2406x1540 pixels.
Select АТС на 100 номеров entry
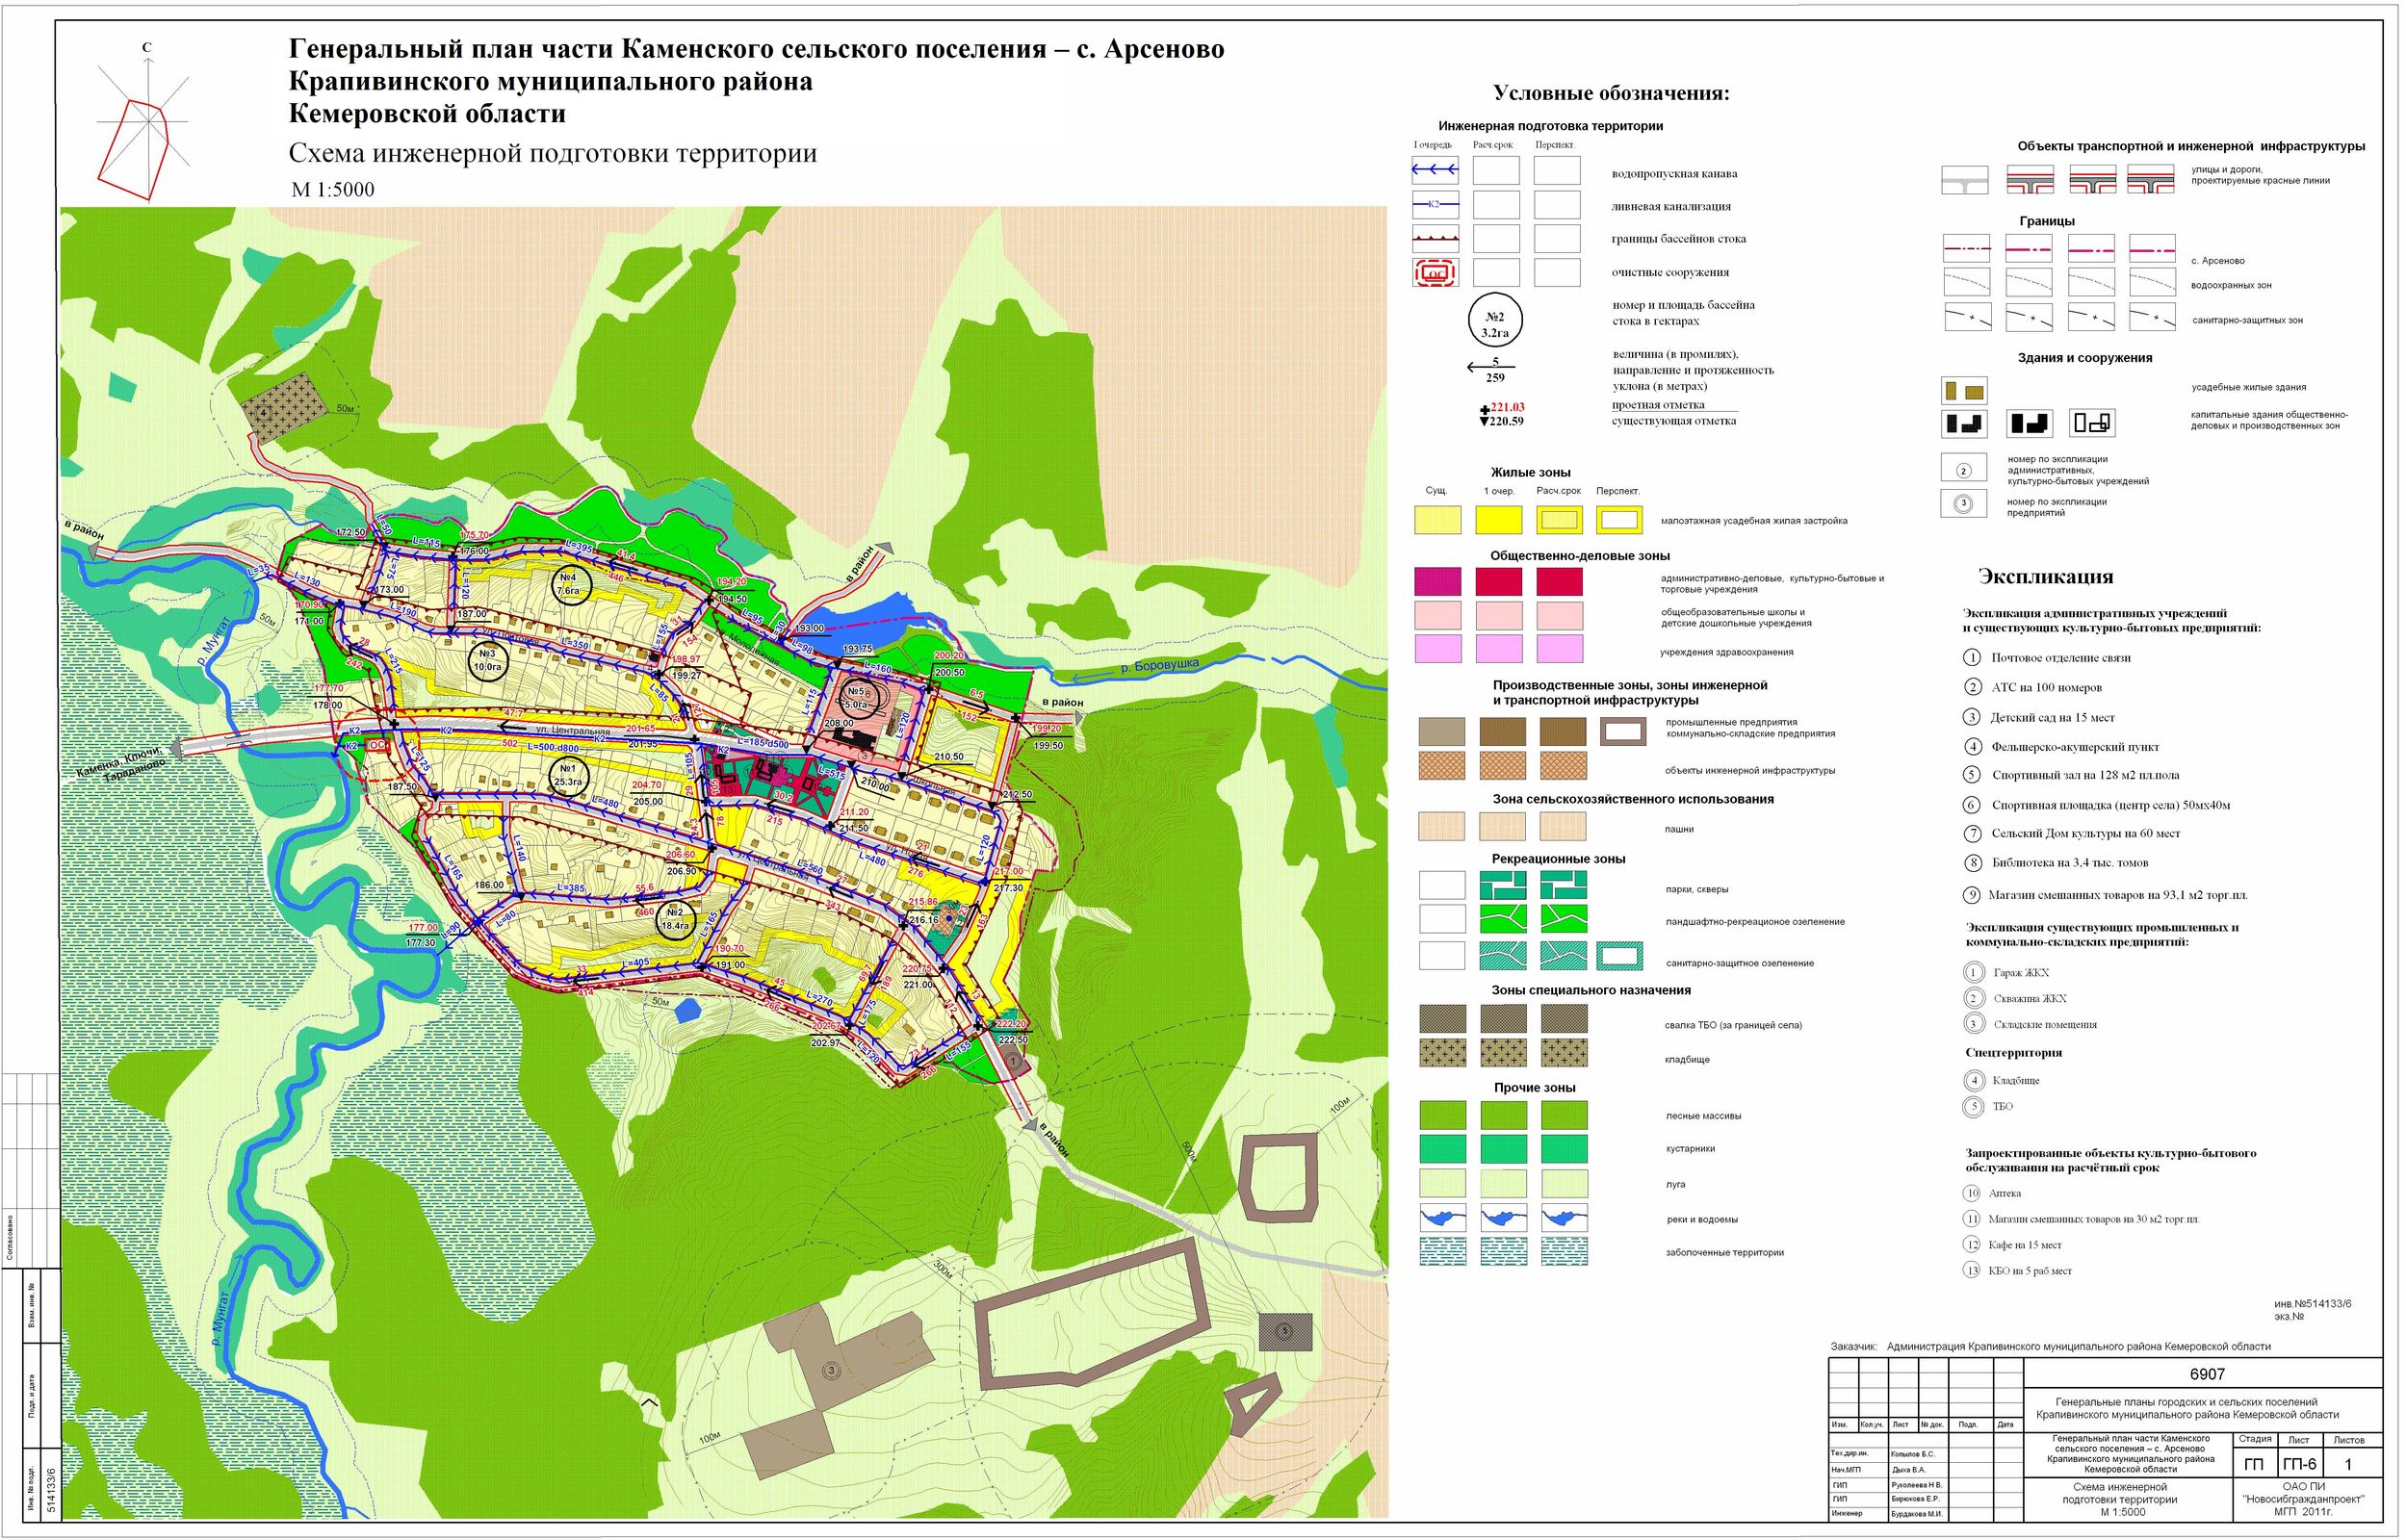pos(2033,688)
